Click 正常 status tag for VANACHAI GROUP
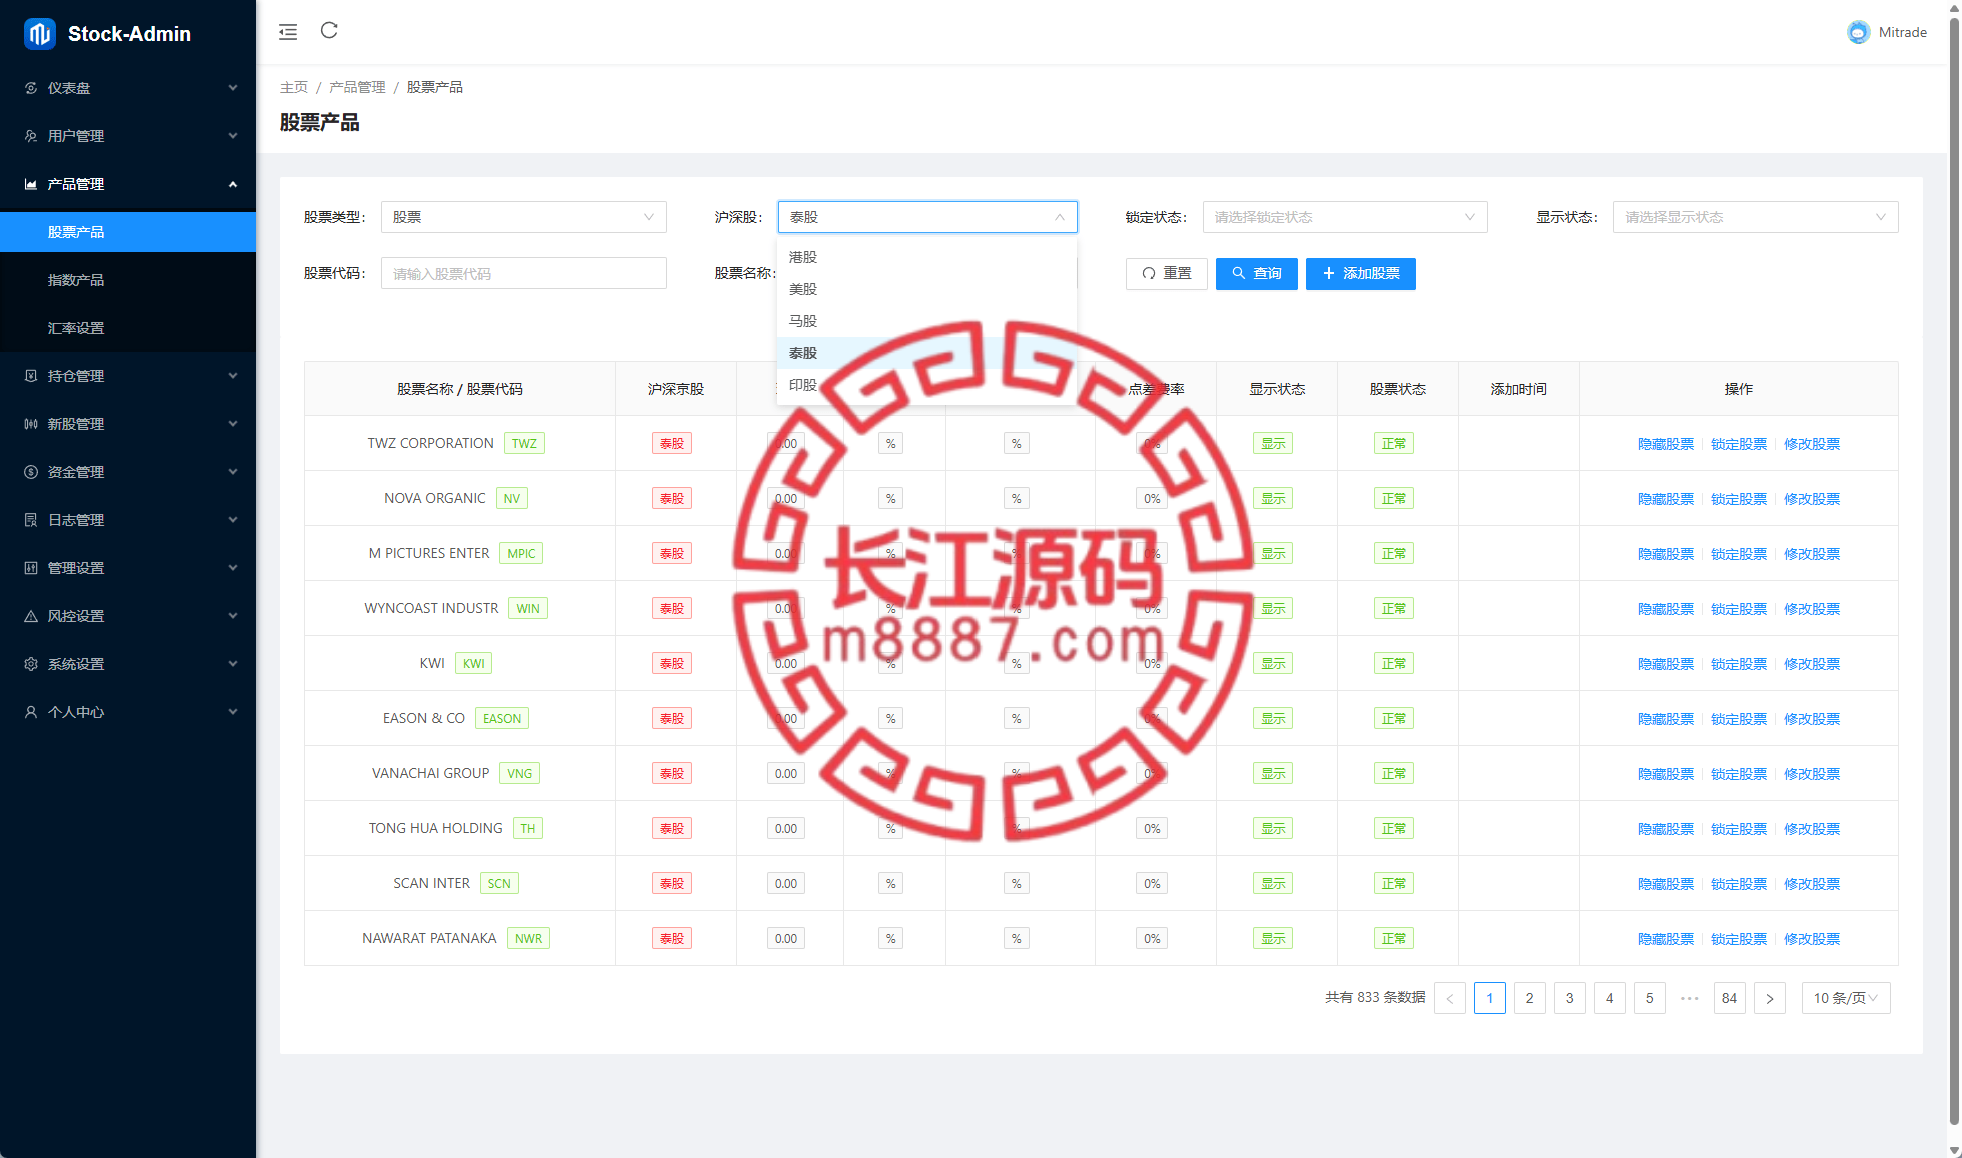The height and width of the screenshot is (1158, 1962). point(1394,774)
